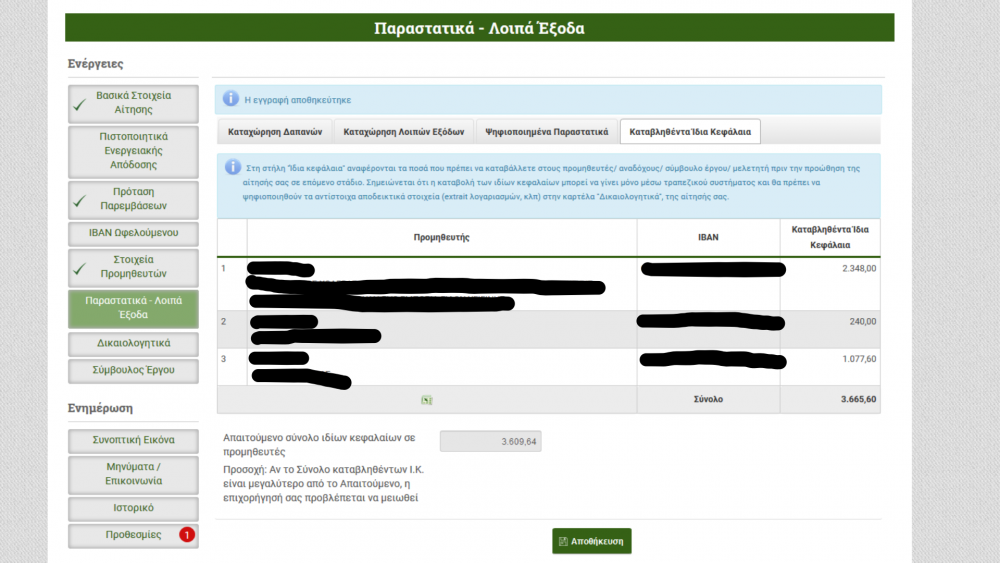Open the Καταχώρηση Λοιπών Εξόδων tab
The width and height of the screenshot is (1000, 563).
[404, 132]
